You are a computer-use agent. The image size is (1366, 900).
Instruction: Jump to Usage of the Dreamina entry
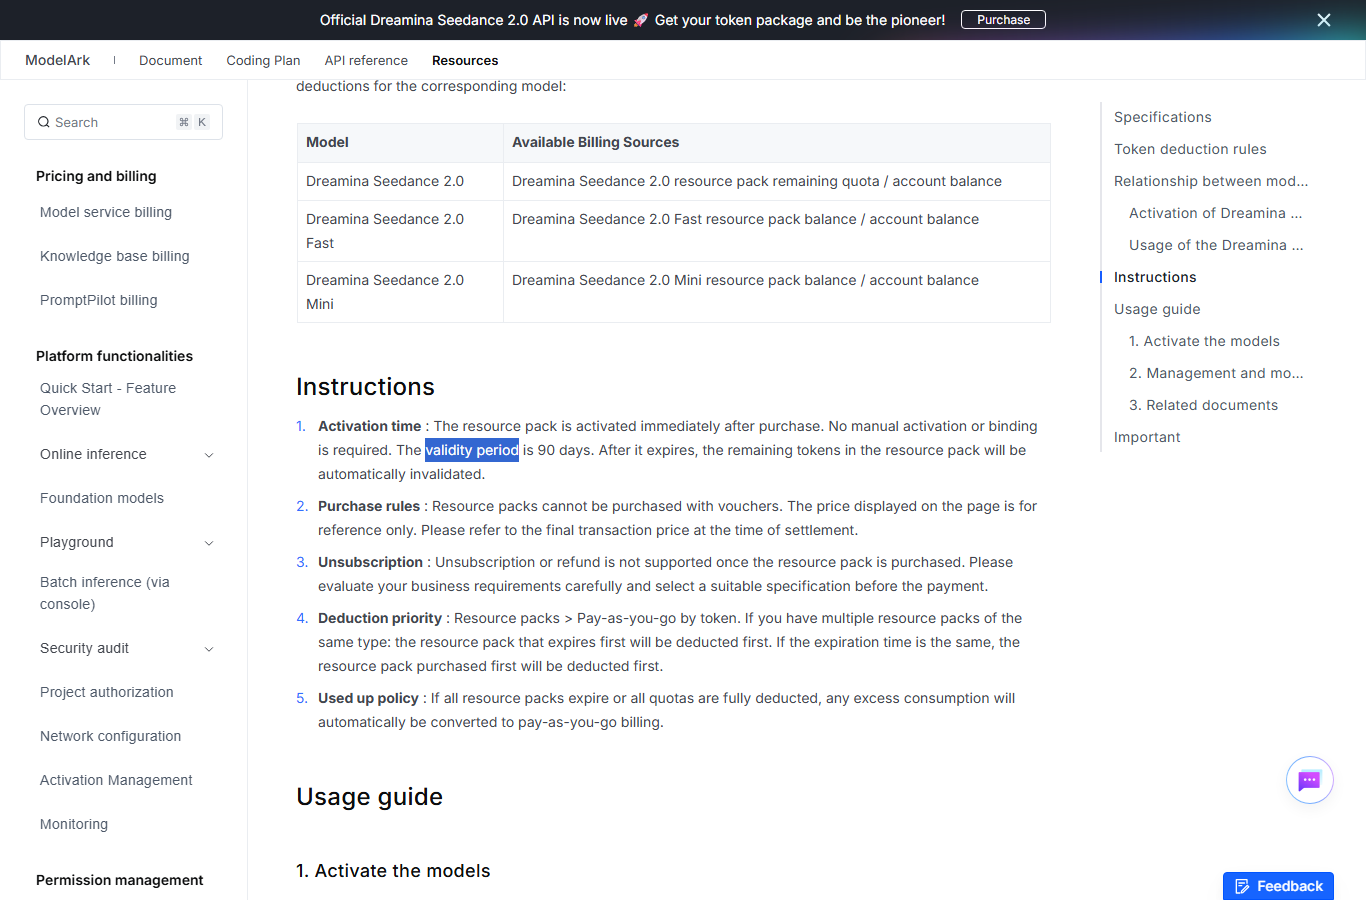(x=1216, y=245)
